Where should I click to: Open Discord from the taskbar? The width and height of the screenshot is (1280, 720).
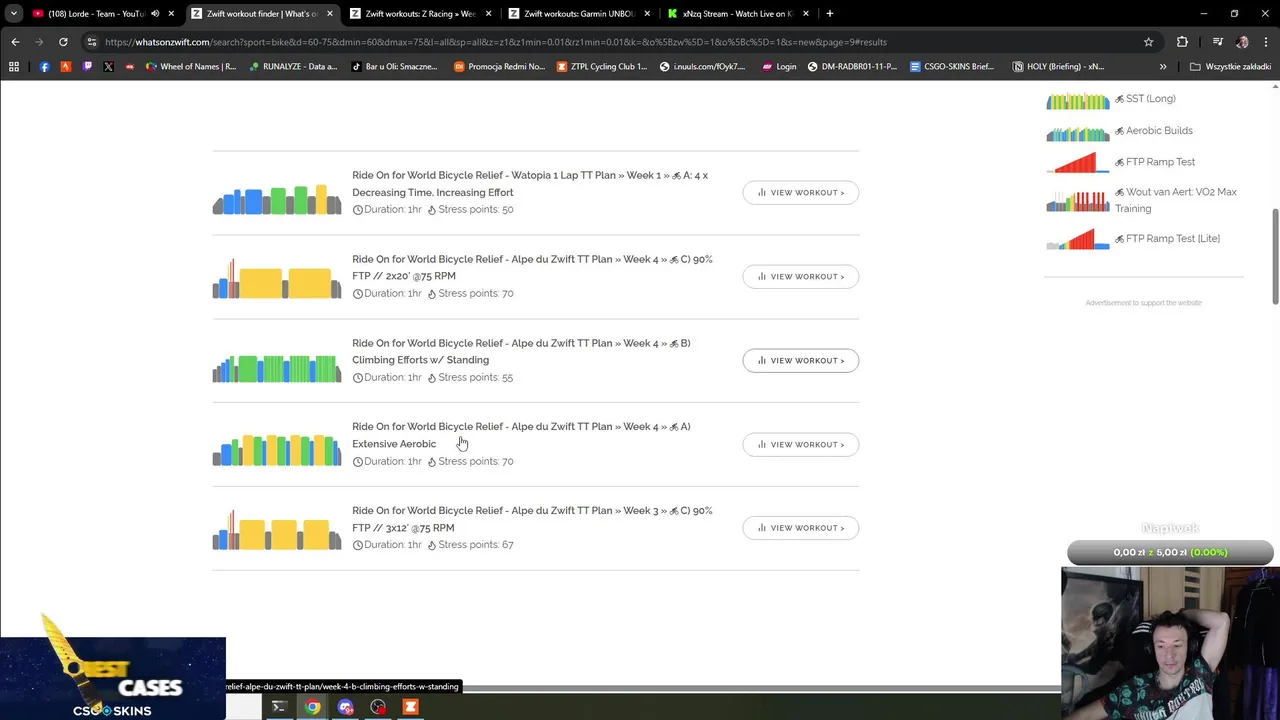pyautogui.click(x=345, y=707)
